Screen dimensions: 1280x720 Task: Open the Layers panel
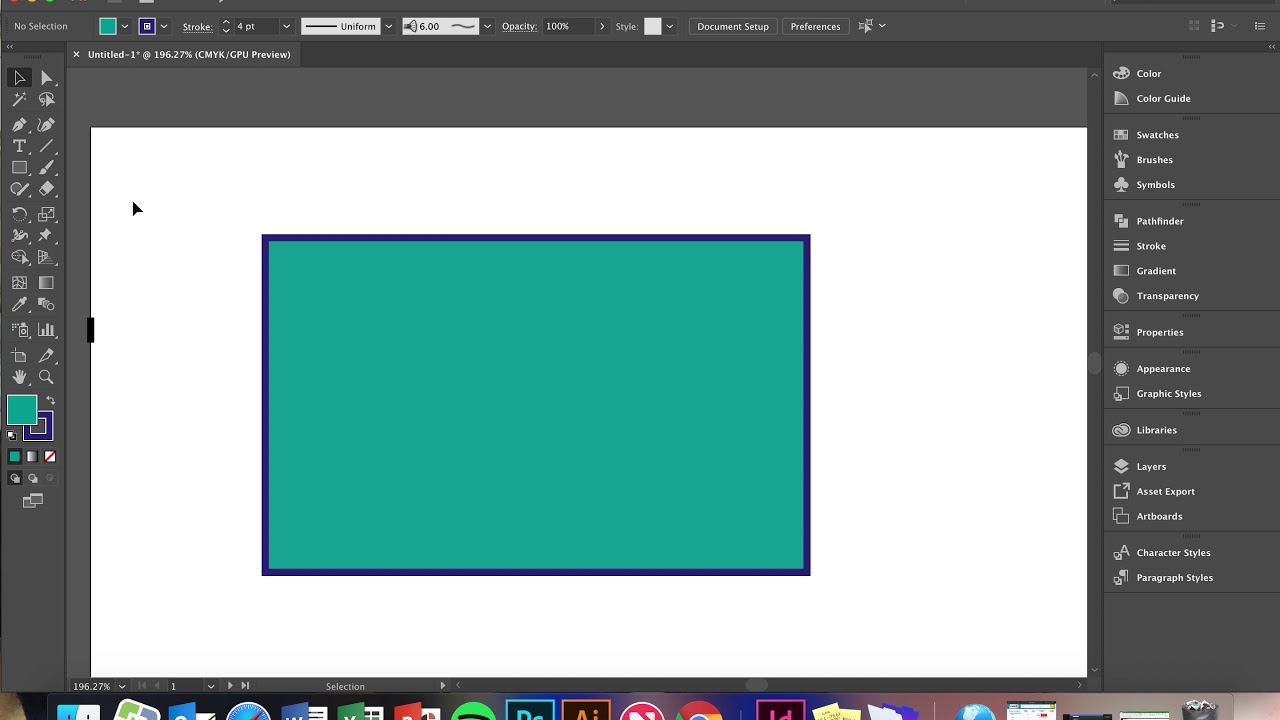[x=1151, y=467]
